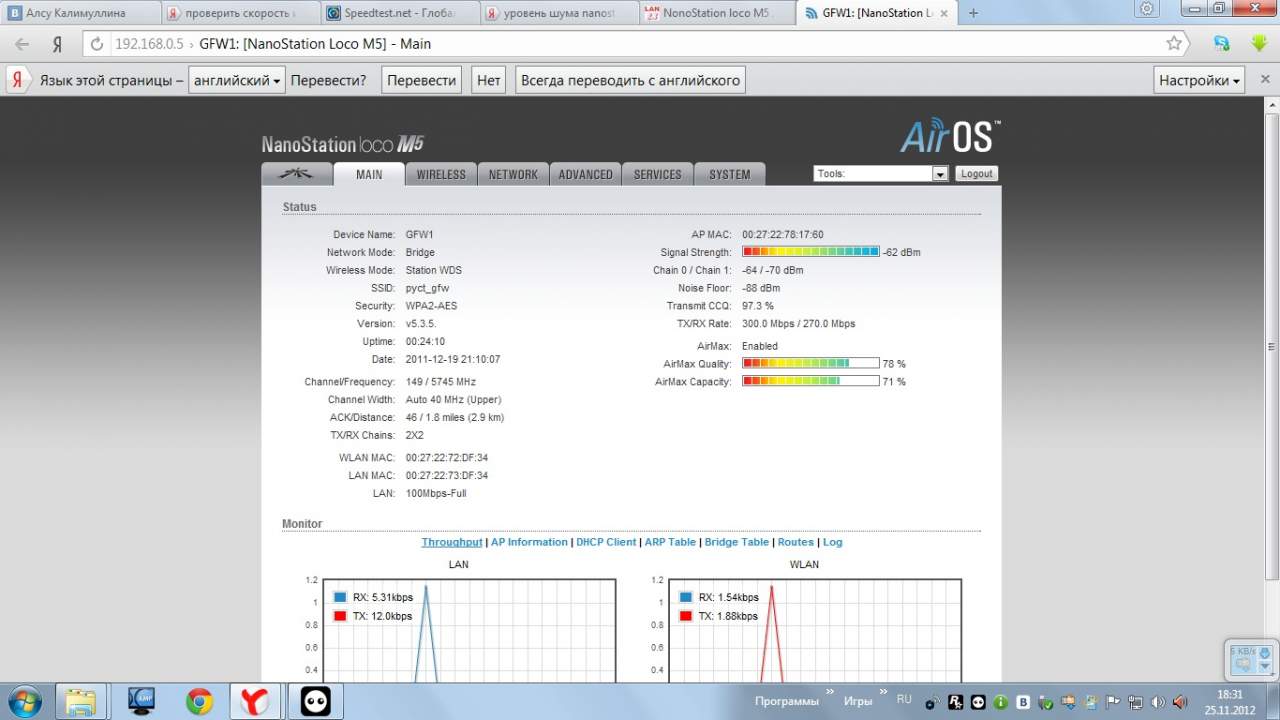Switch to the уровень шума nanost tab
The width and height of the screenshot is (1280, 720).
click(x=558, y=13)
